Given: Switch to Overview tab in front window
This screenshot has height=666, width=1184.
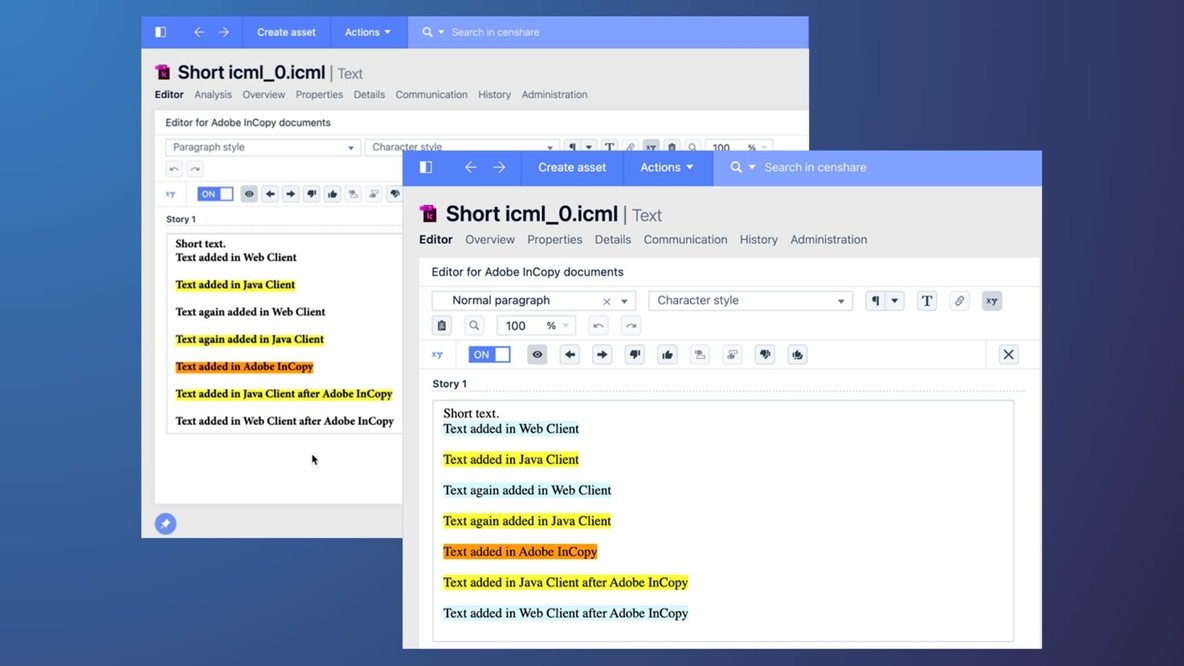Looking at the screenshot, I should (490, 239).
